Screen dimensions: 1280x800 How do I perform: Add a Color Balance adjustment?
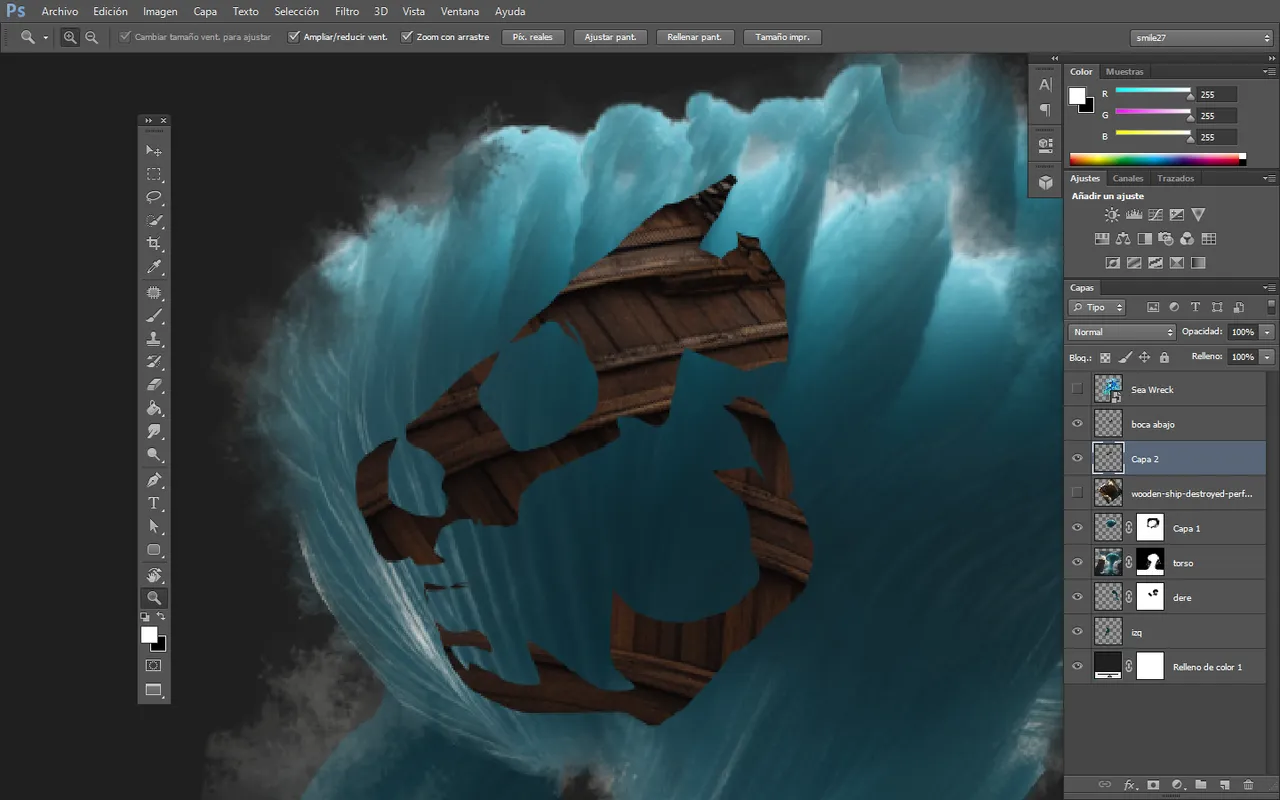(1123, 239)
